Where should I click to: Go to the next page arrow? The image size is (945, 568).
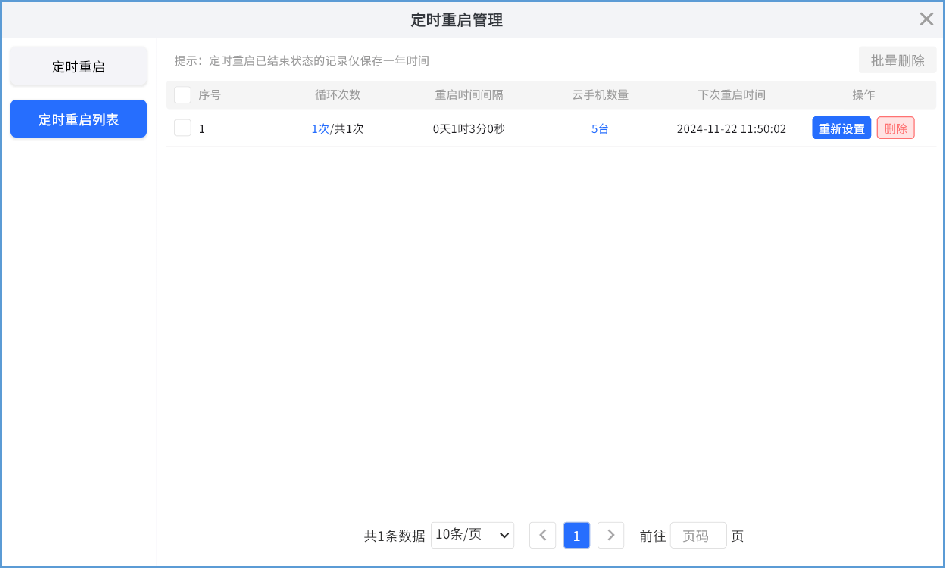coord(610,535)
